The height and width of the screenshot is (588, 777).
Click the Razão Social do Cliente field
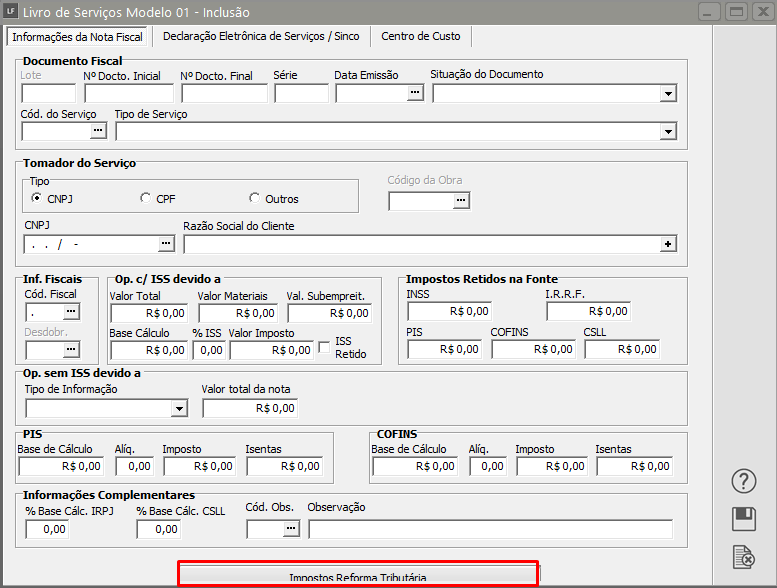point(422,244)
